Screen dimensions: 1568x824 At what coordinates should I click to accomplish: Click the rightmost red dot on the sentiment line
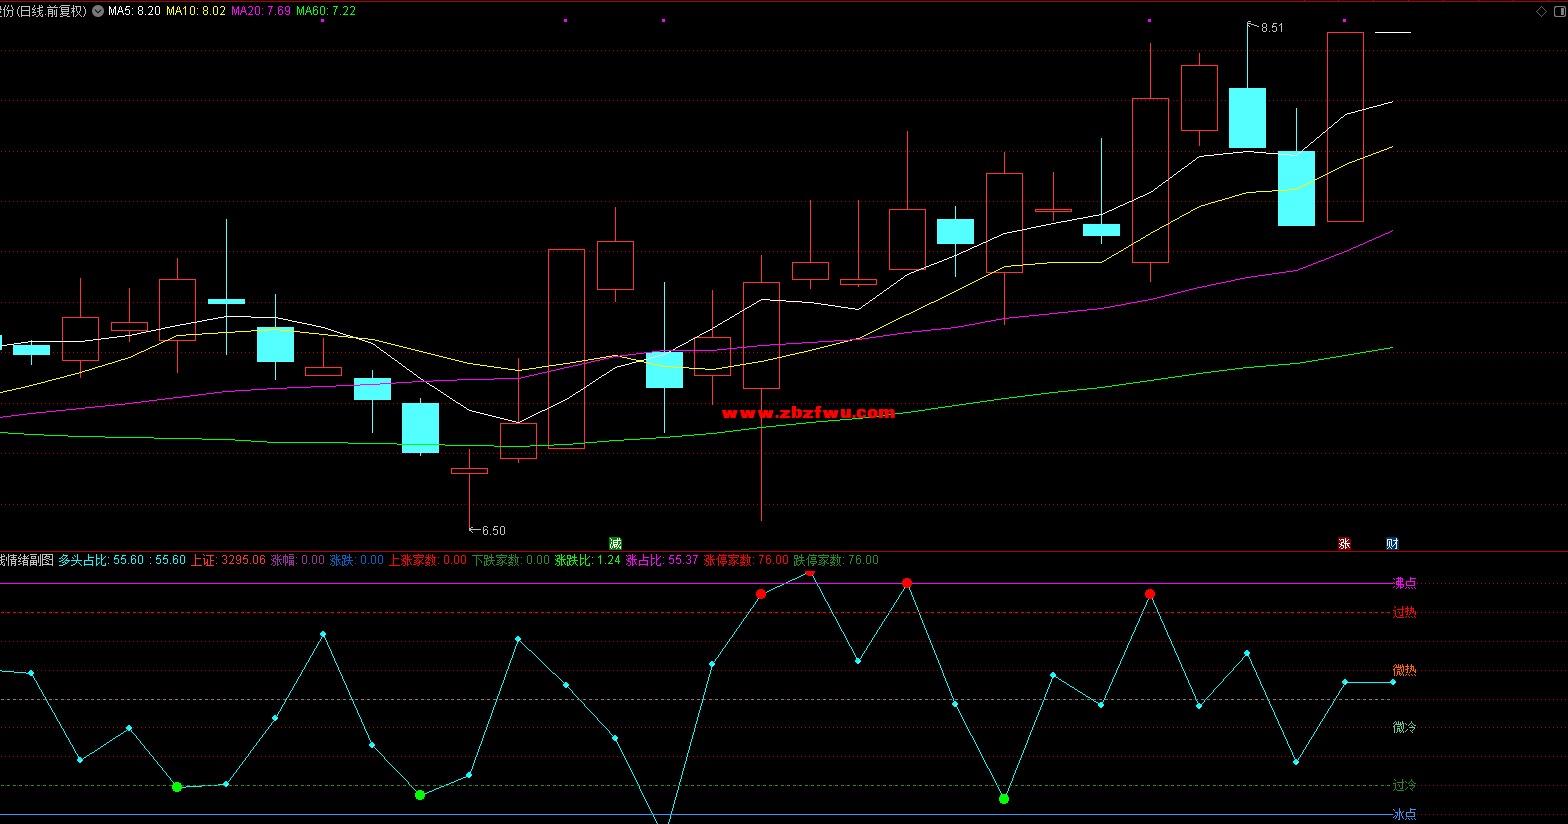(x=1150, y=594)
